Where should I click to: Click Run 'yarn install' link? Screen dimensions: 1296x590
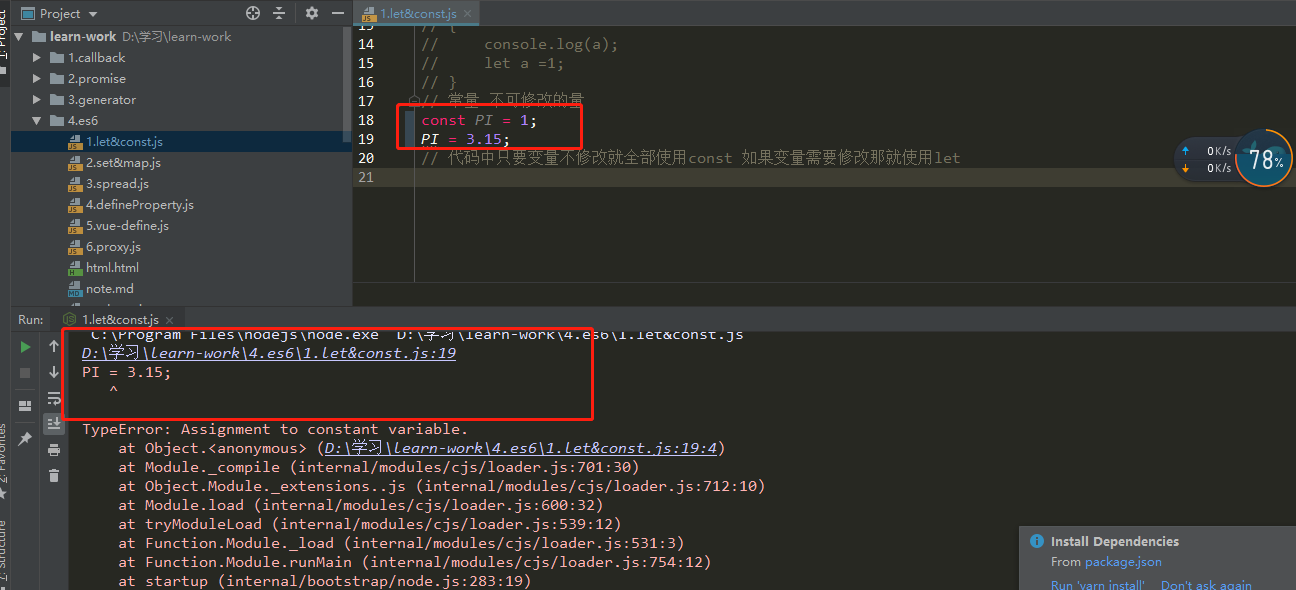pos(1098,585)
